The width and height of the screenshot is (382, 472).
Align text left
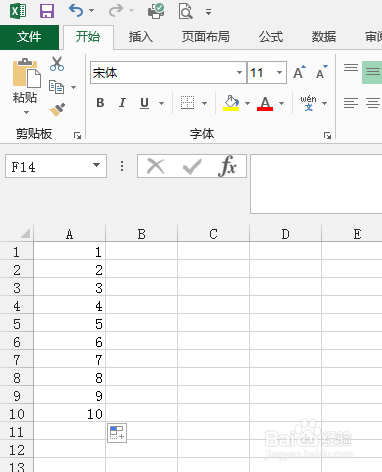pyautogui.click(x=351, y=103)
